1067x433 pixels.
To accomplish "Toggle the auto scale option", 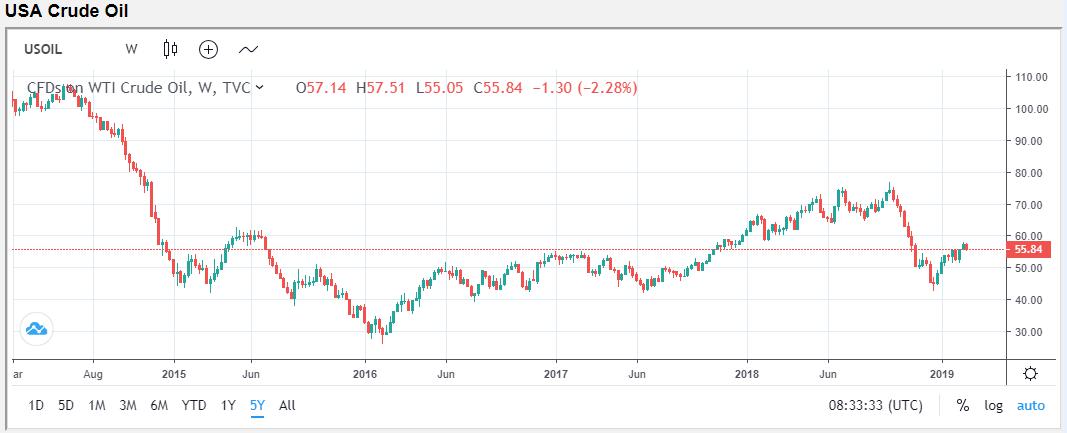I will coord(1030,406).
